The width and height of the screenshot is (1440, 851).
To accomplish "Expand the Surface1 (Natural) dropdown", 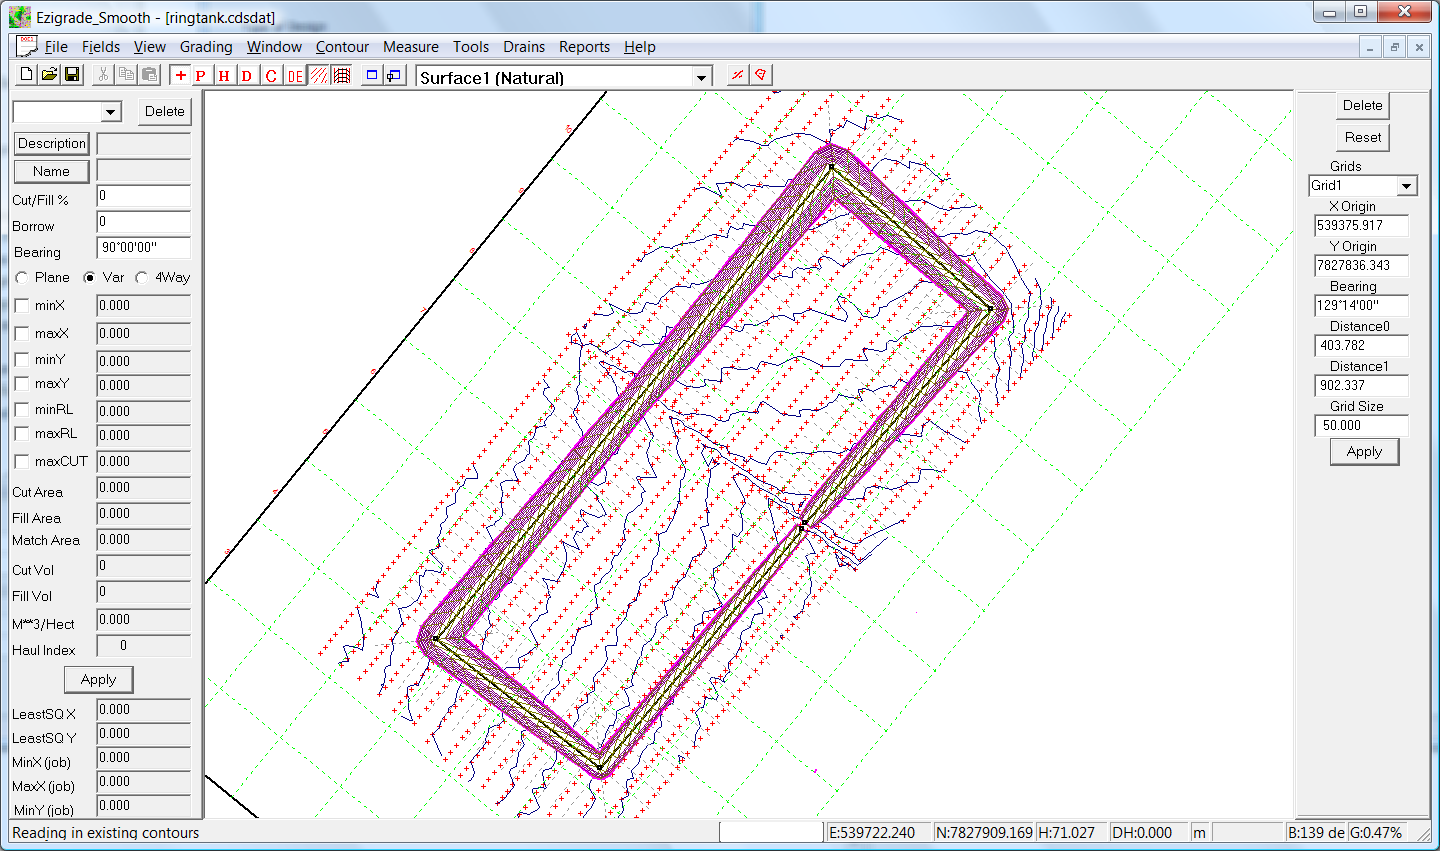I will [702, 78].
